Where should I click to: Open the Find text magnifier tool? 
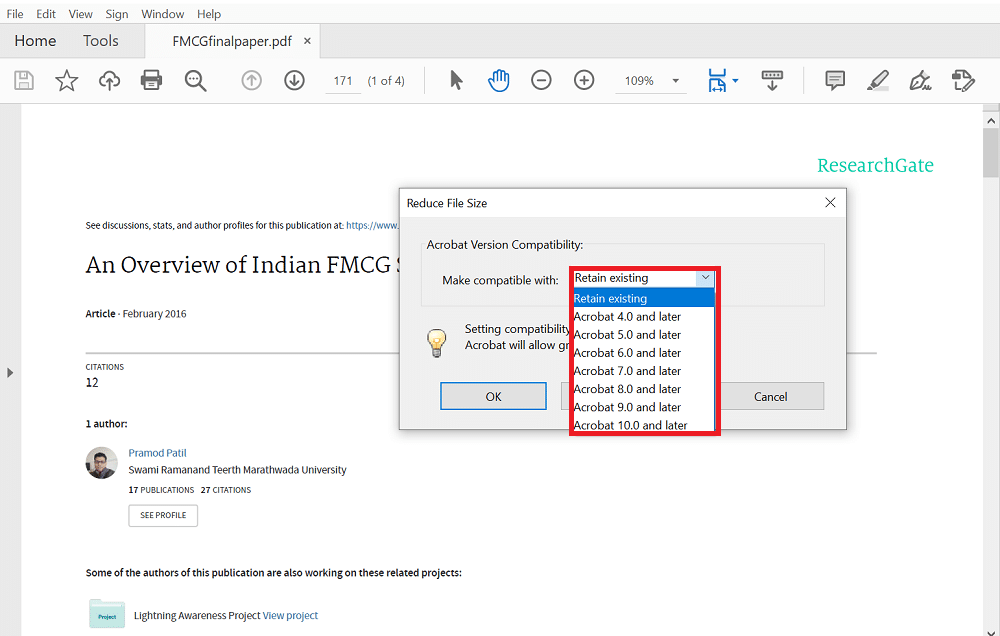(195, 81)
